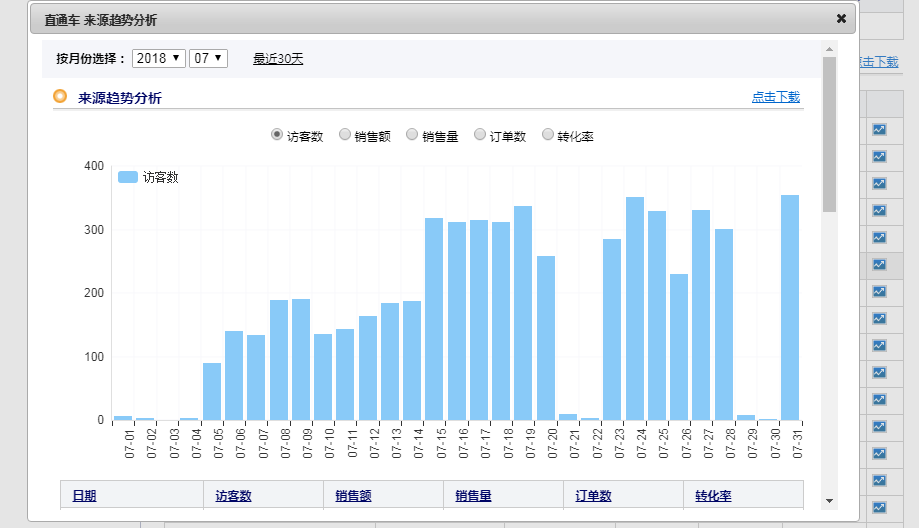Open trend chart icon in the highlighted background row

879,265
